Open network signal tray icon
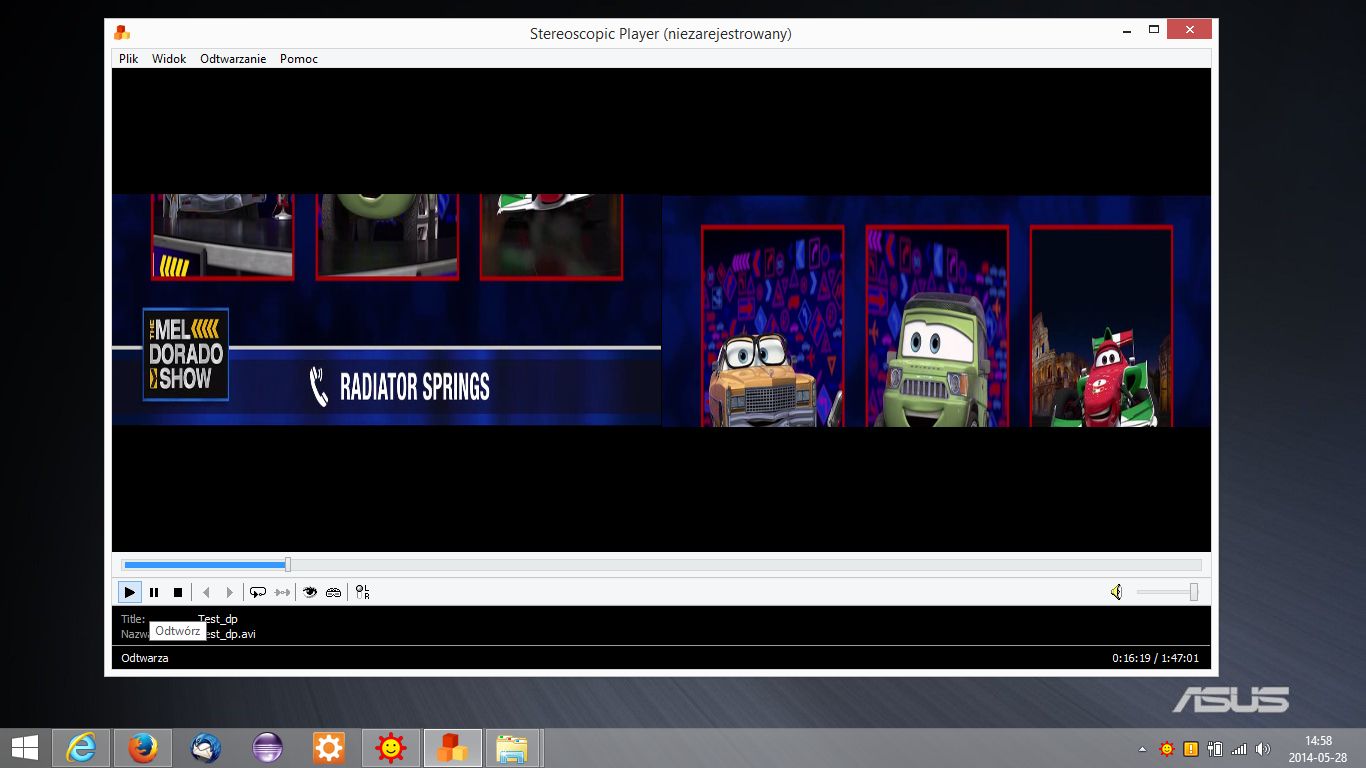The image size is (1366, 768). 1239,748
